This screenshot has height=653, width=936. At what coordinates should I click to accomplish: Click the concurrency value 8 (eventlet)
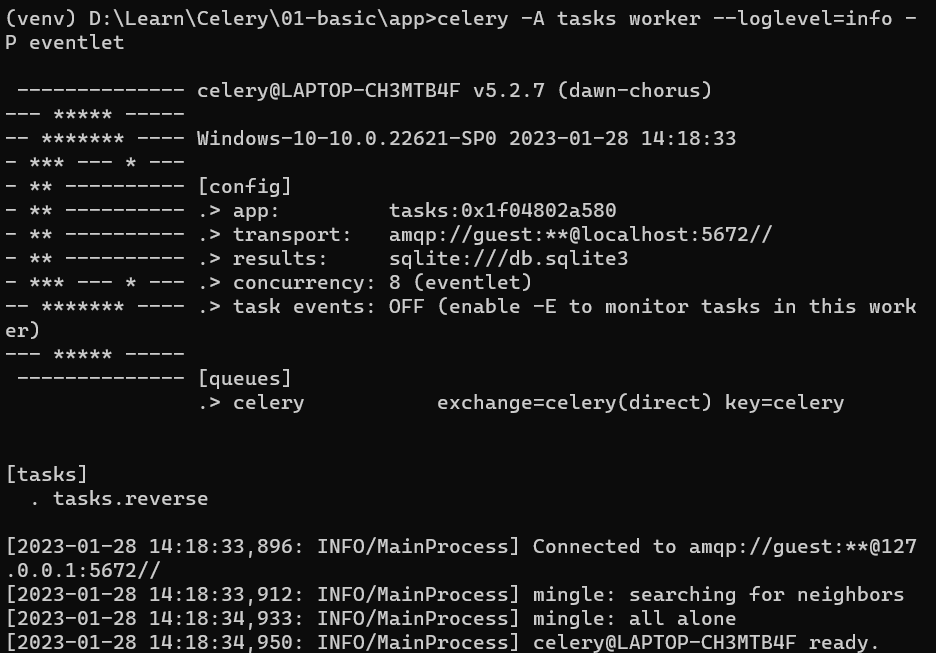460,282
